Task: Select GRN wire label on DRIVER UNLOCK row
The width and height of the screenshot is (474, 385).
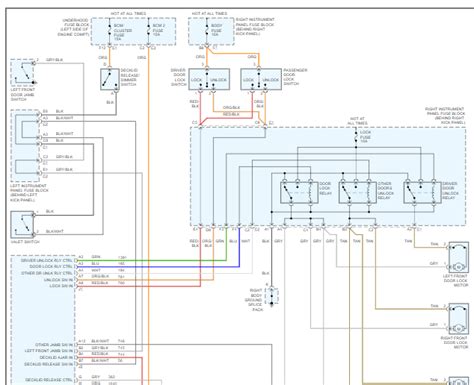Action: tap(96, 257)
